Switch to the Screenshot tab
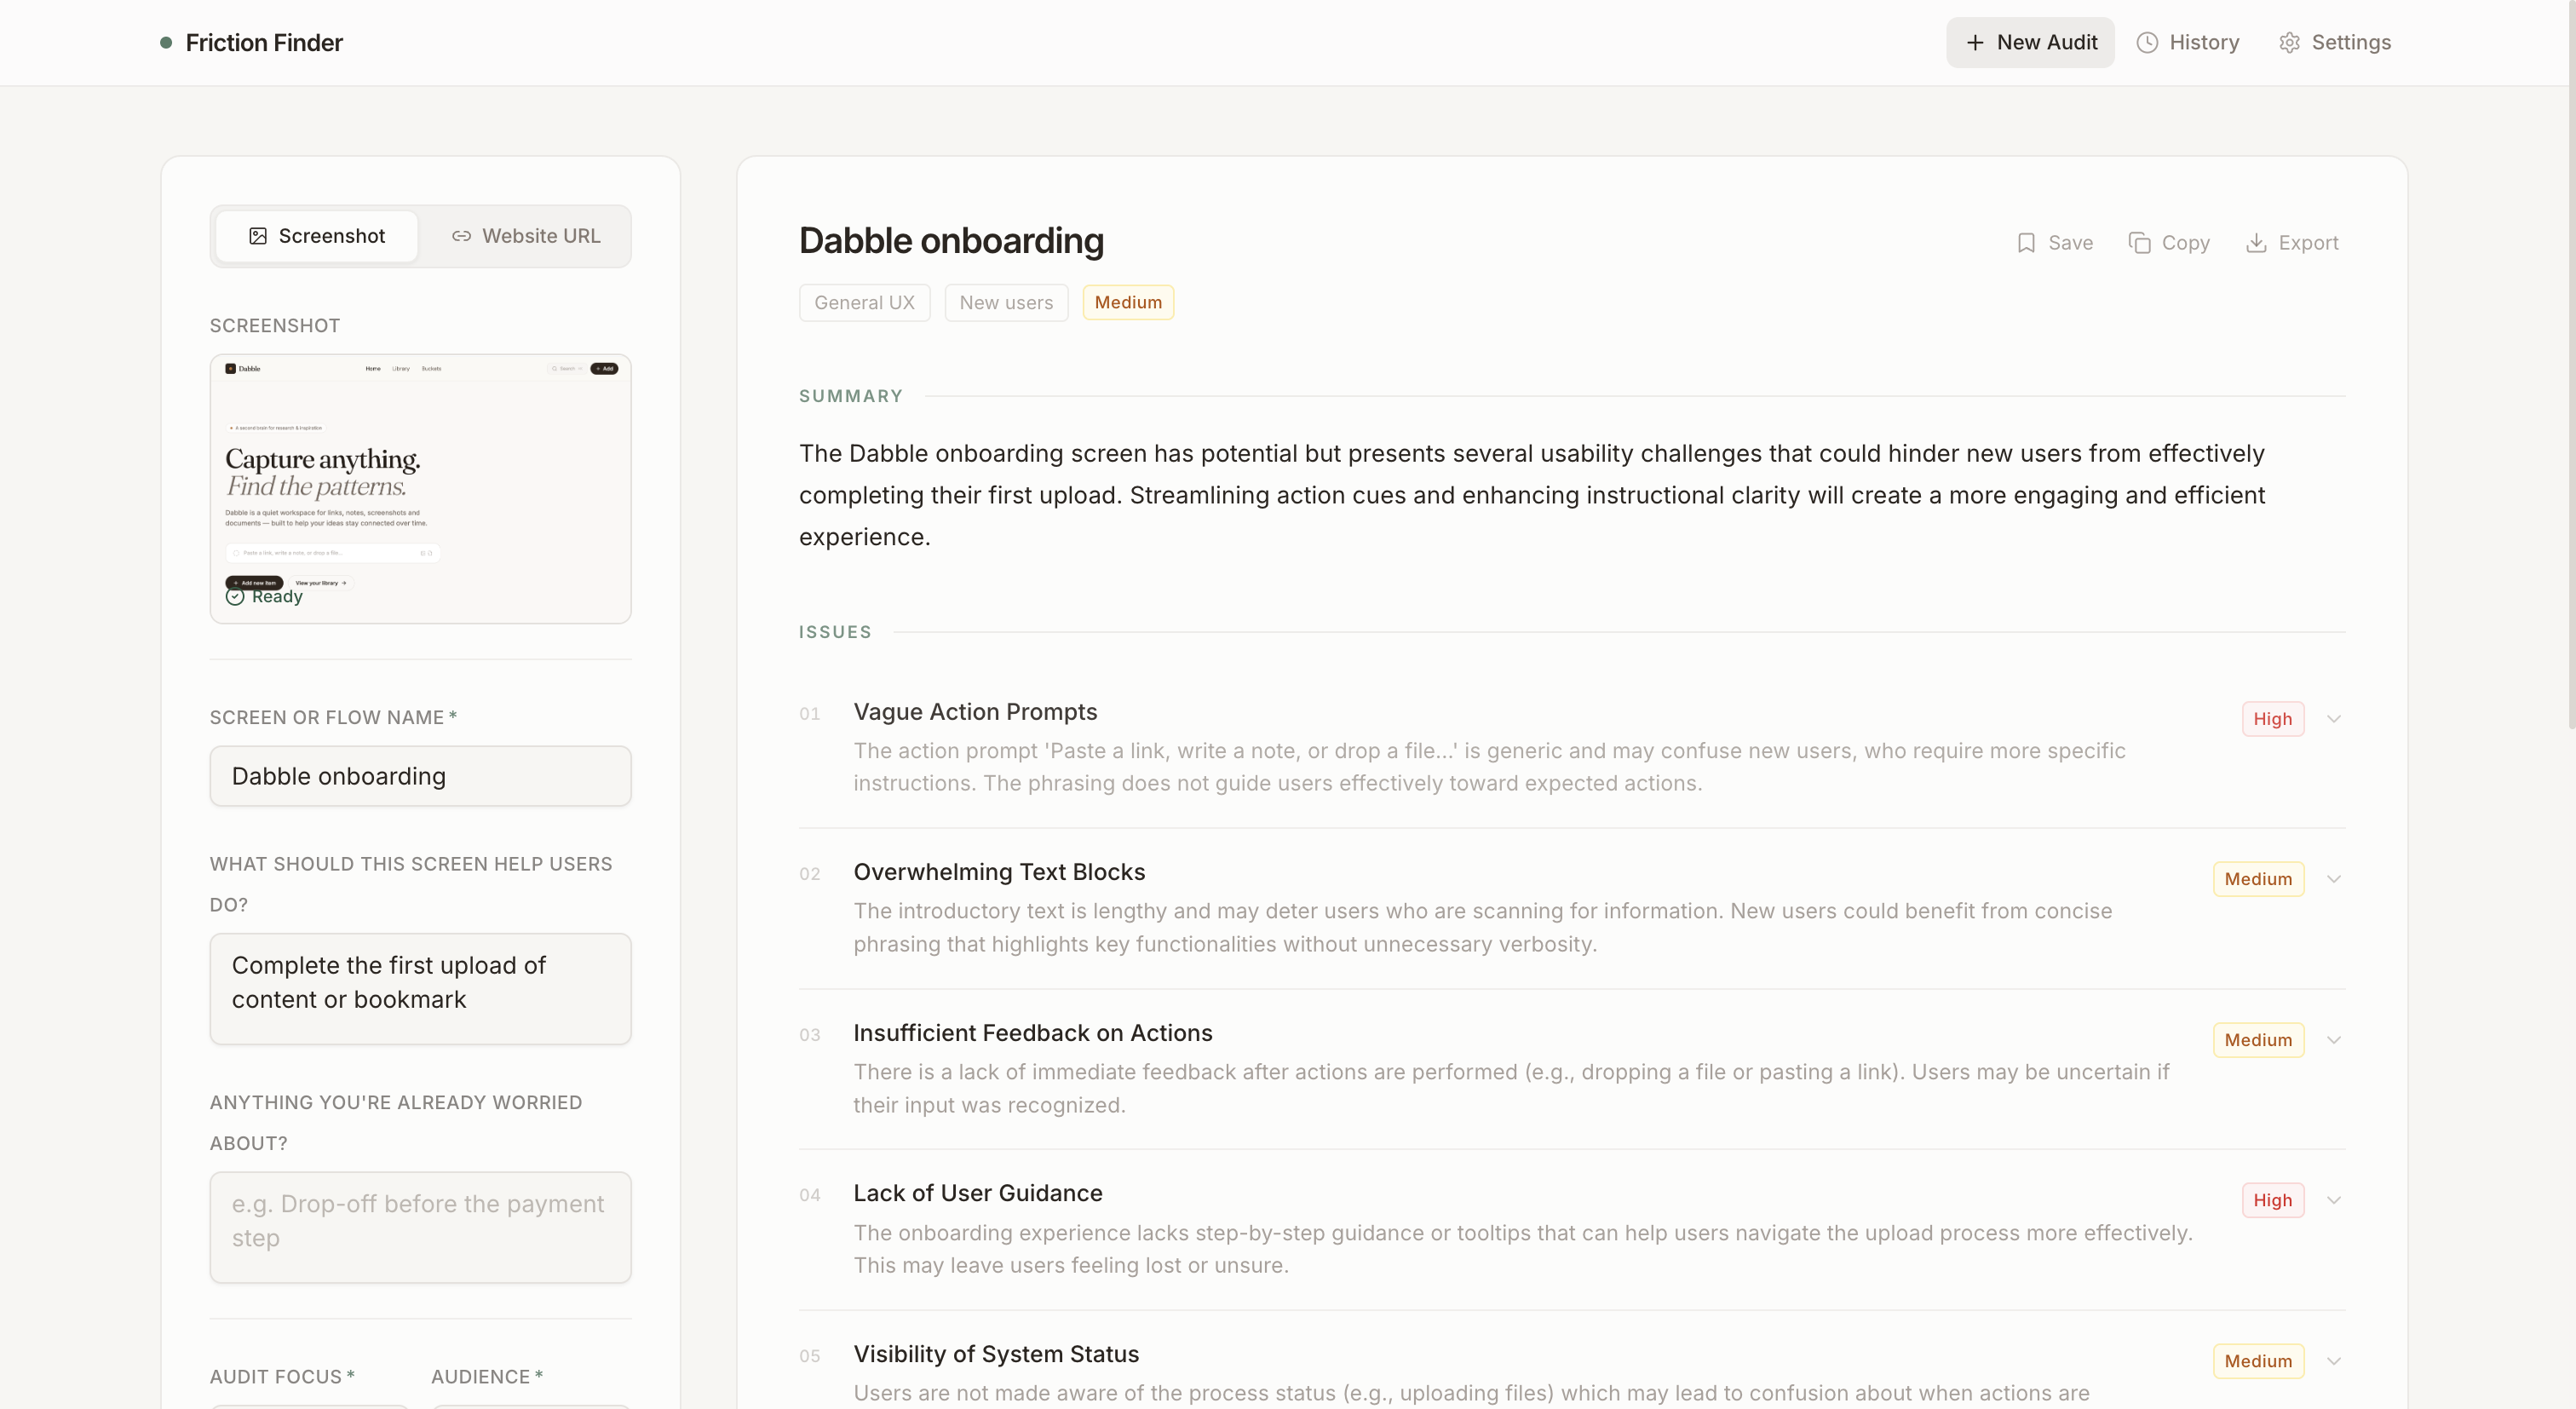 click(317, 236)
